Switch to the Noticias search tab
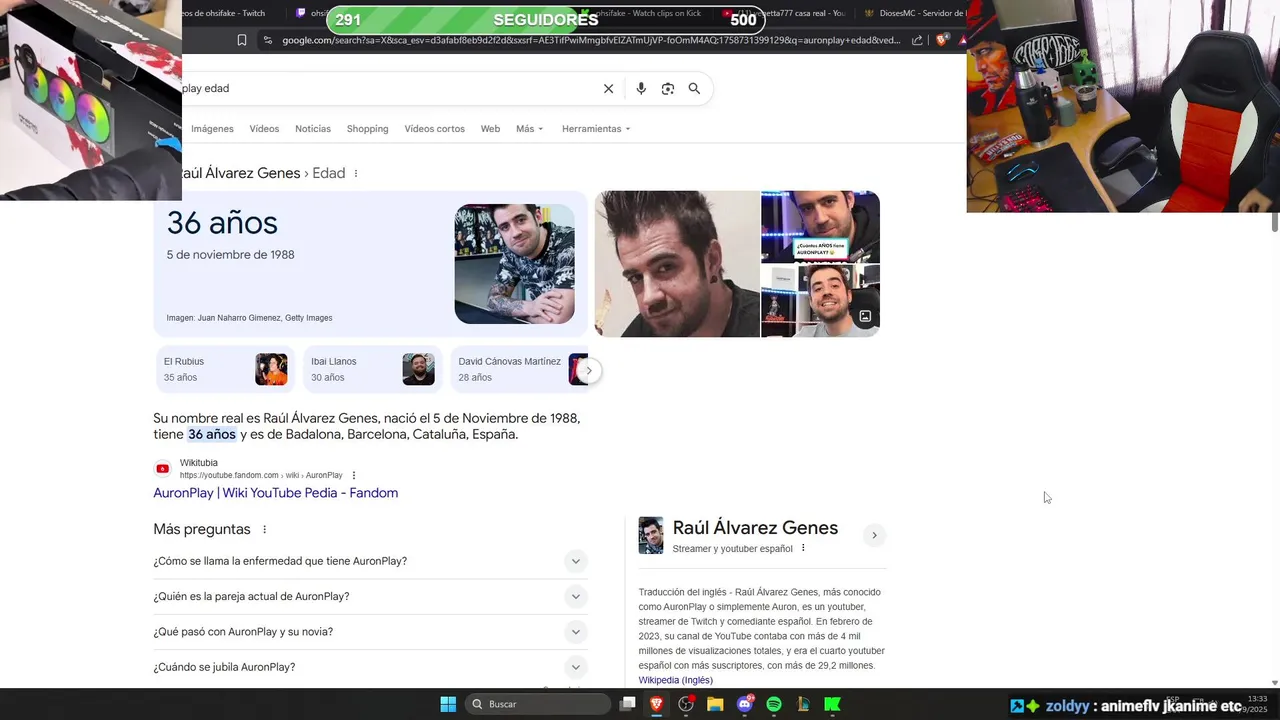1280x720 pixels. (x=312, y=129)
